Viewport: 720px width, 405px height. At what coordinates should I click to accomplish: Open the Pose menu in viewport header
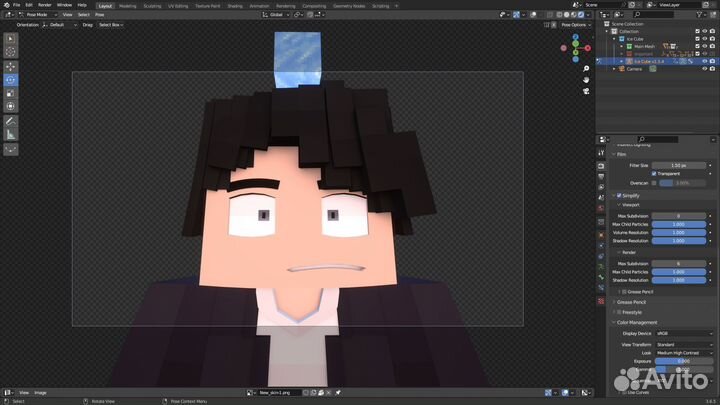[x=99, y=15]
